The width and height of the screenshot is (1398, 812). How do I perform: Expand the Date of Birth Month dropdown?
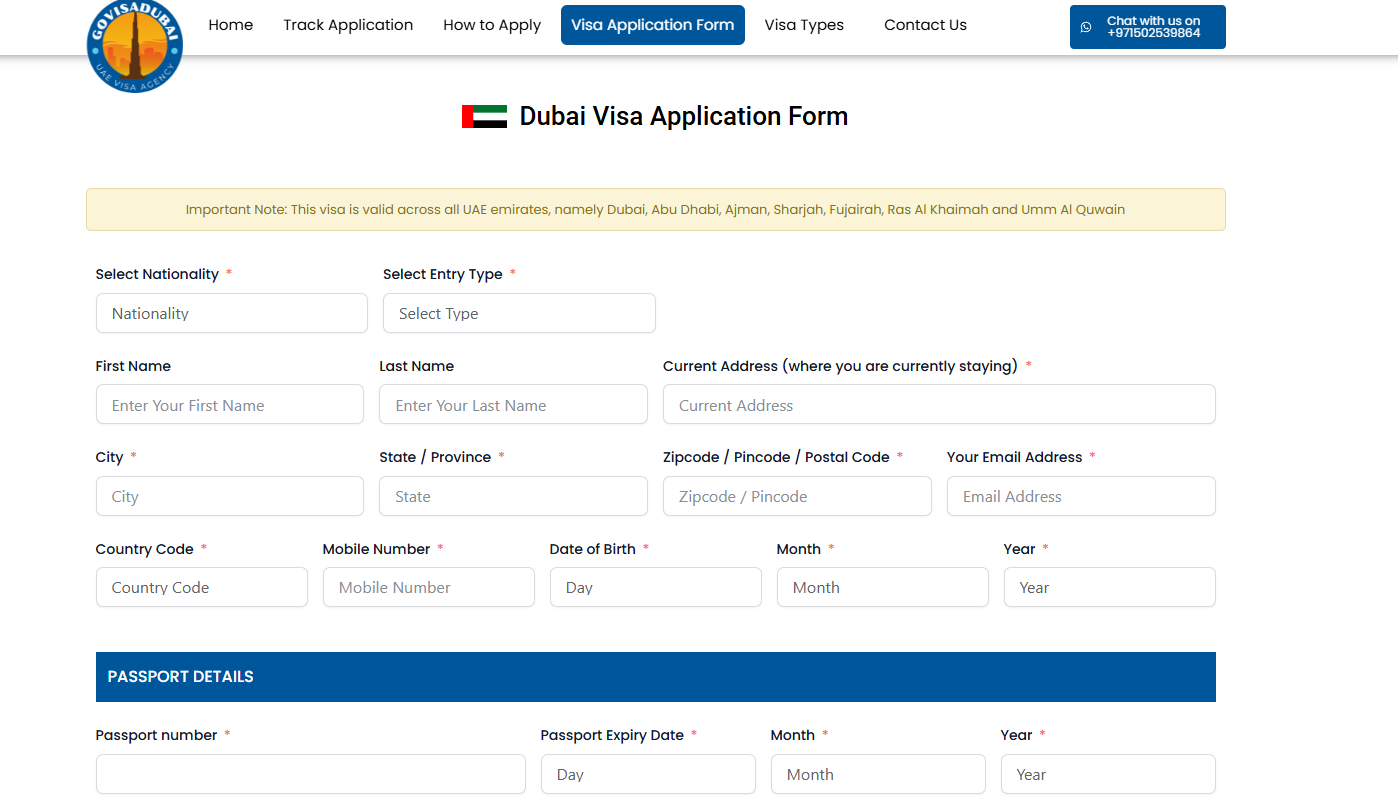pyautogui.click(x=882, y=588)
